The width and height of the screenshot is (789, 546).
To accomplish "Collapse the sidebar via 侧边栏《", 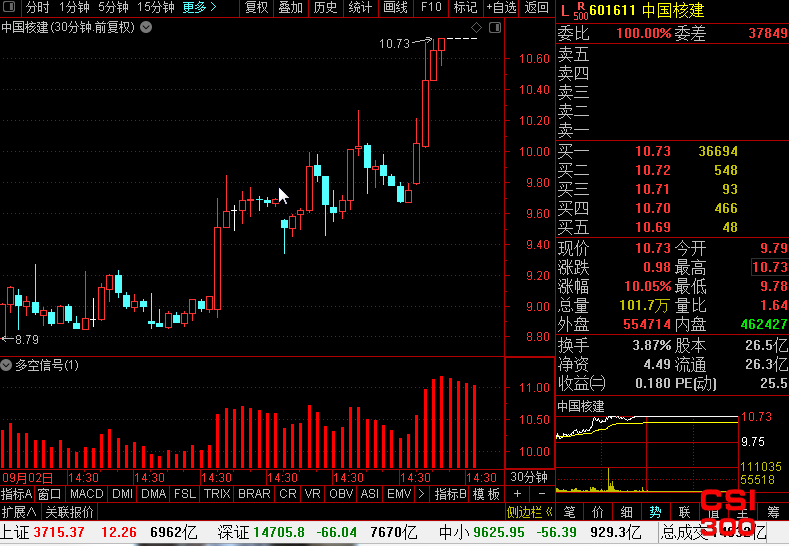I will [x=530, y=512].
